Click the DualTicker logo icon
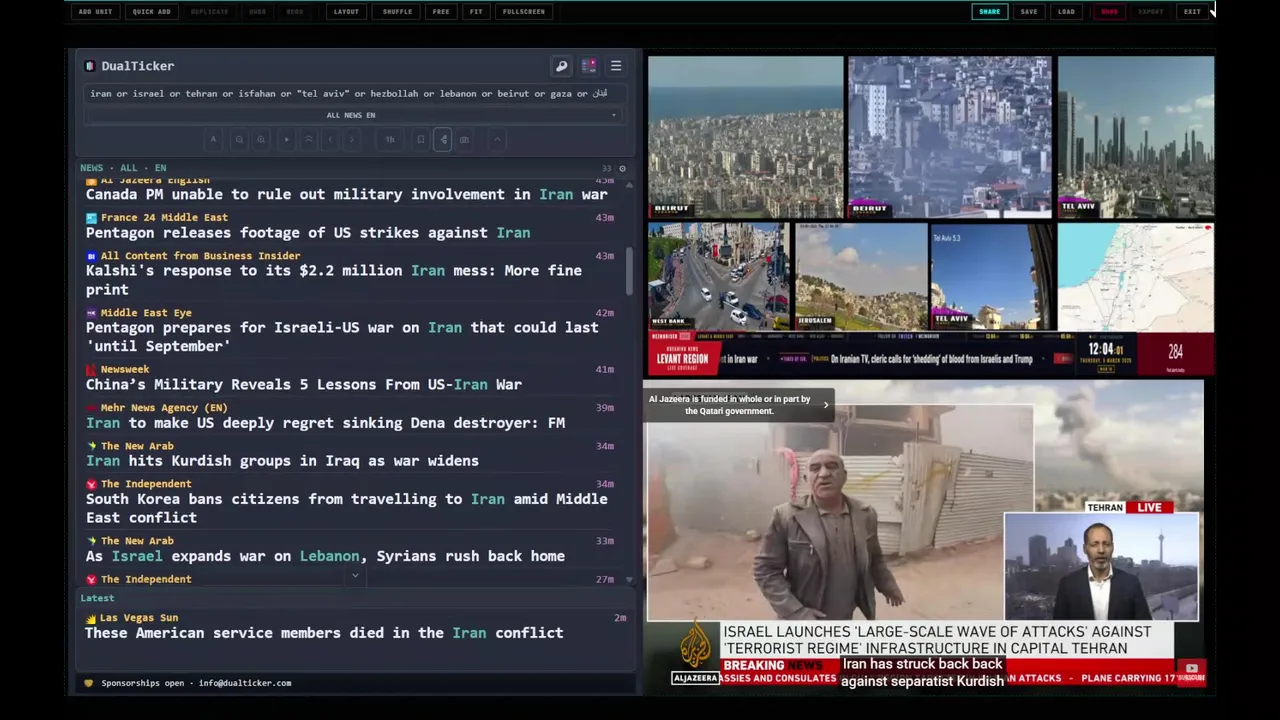The width and height of the screenshot is (1280, 720). [x=90, y=66]
